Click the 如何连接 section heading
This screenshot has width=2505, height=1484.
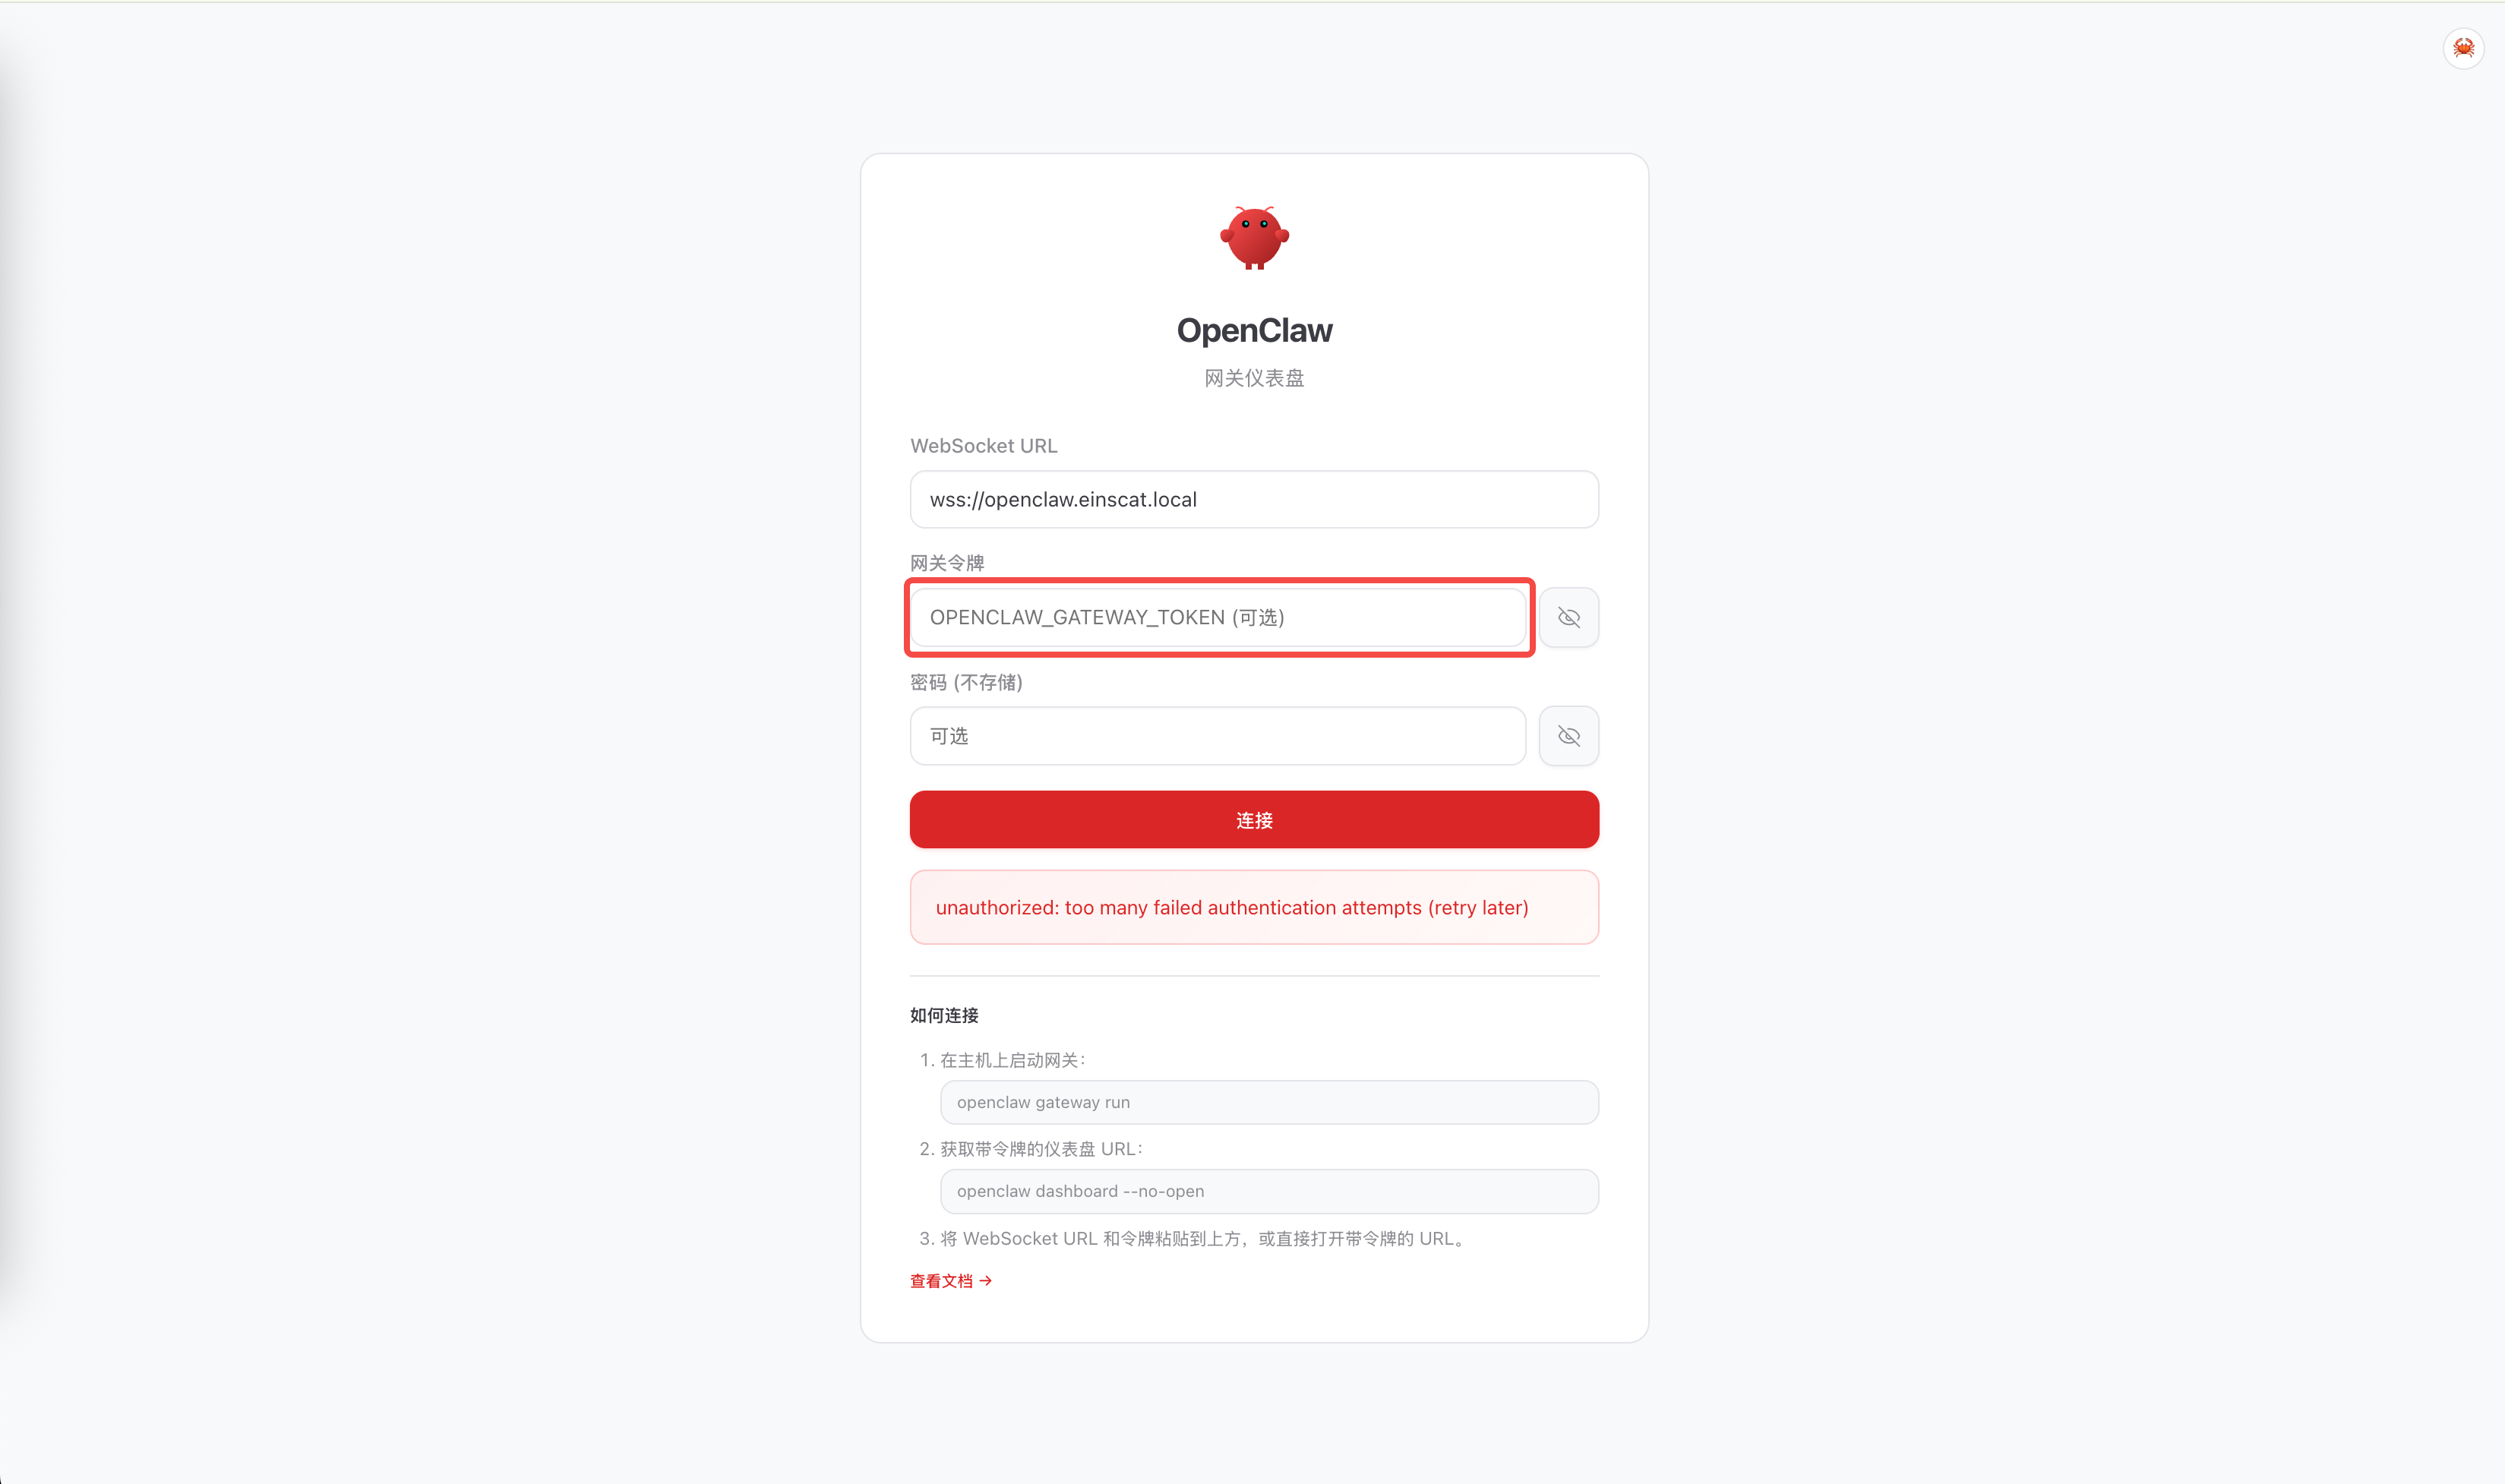pyautogui.click(x=944, y=1016)
